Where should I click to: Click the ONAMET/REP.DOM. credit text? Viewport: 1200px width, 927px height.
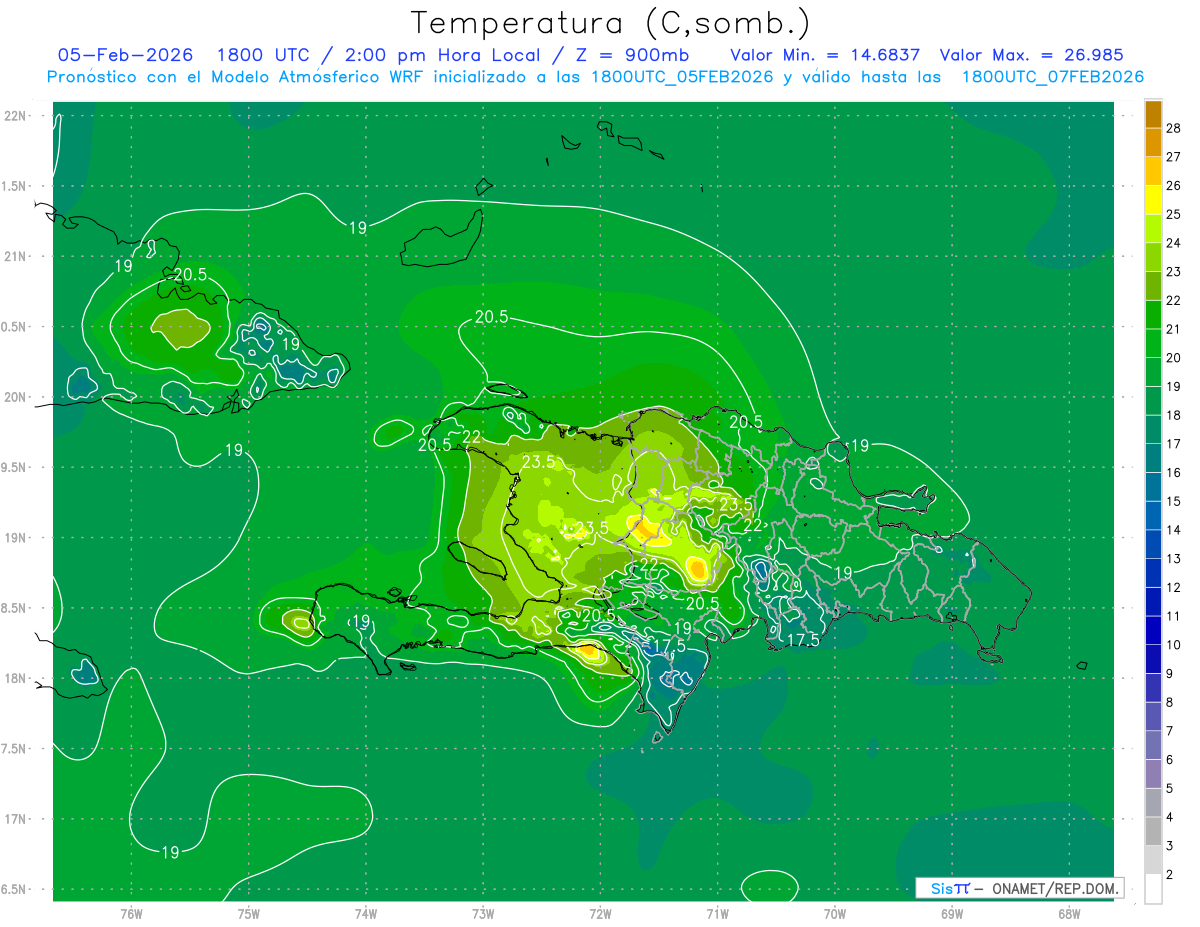[1053, 888]
